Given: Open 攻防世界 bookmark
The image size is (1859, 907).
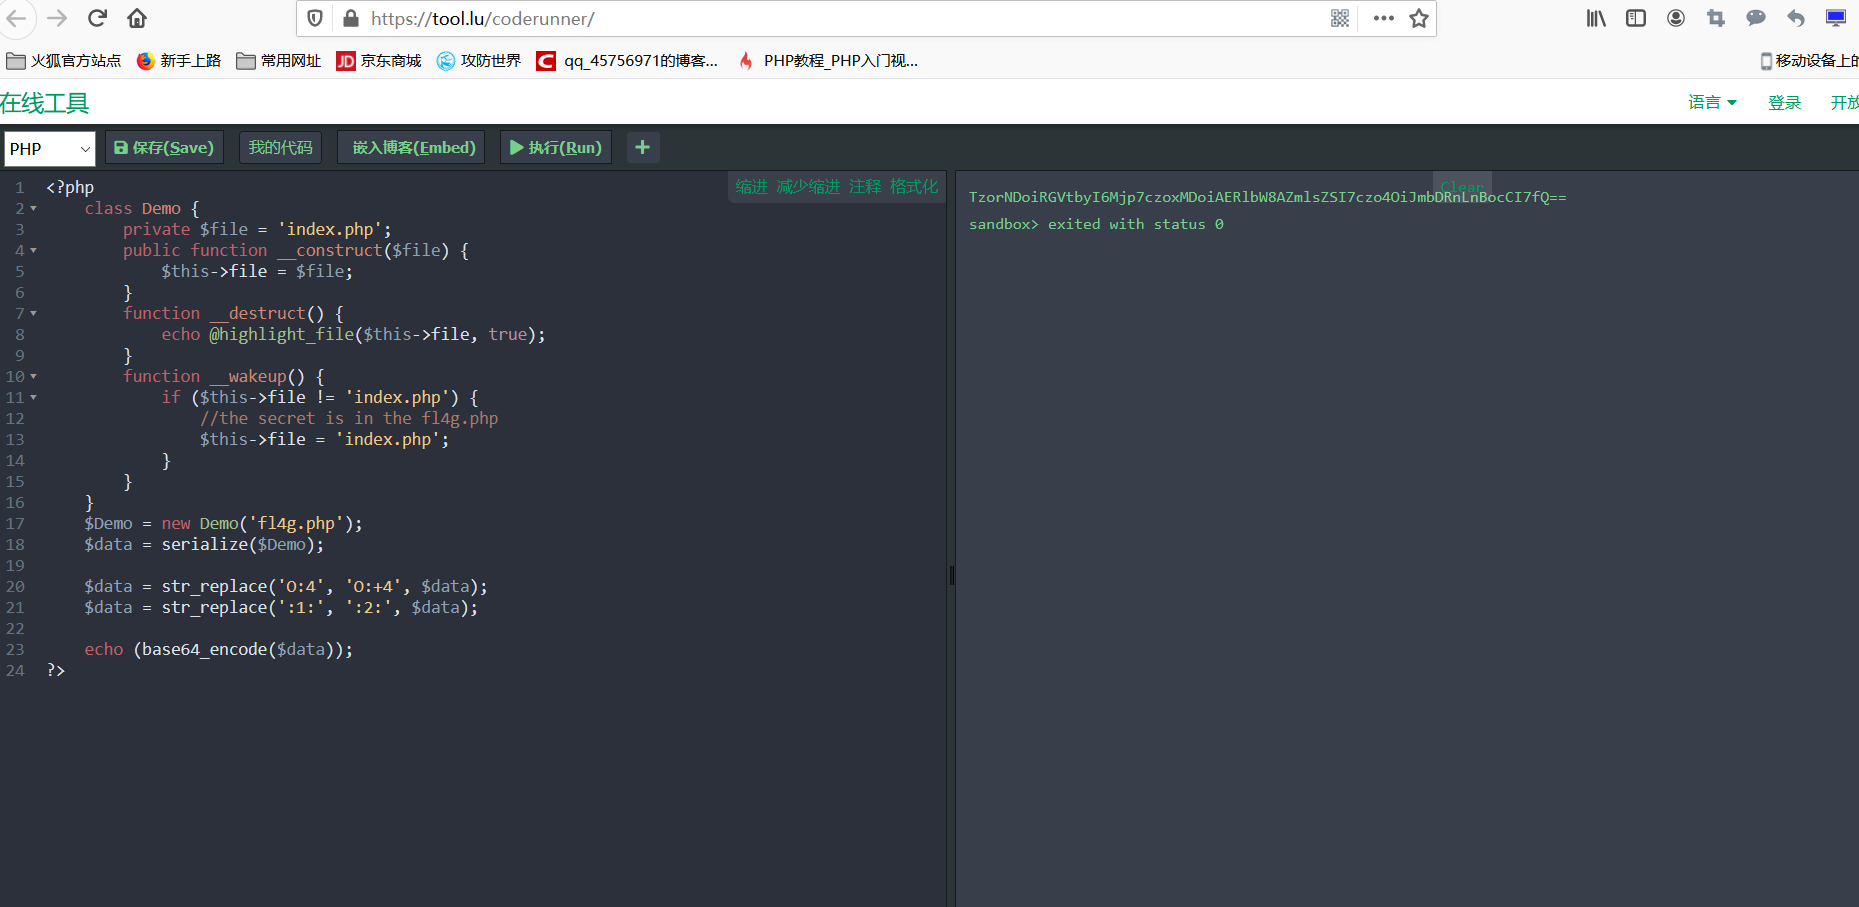Looking at the screenshot, I should point(479,61).
